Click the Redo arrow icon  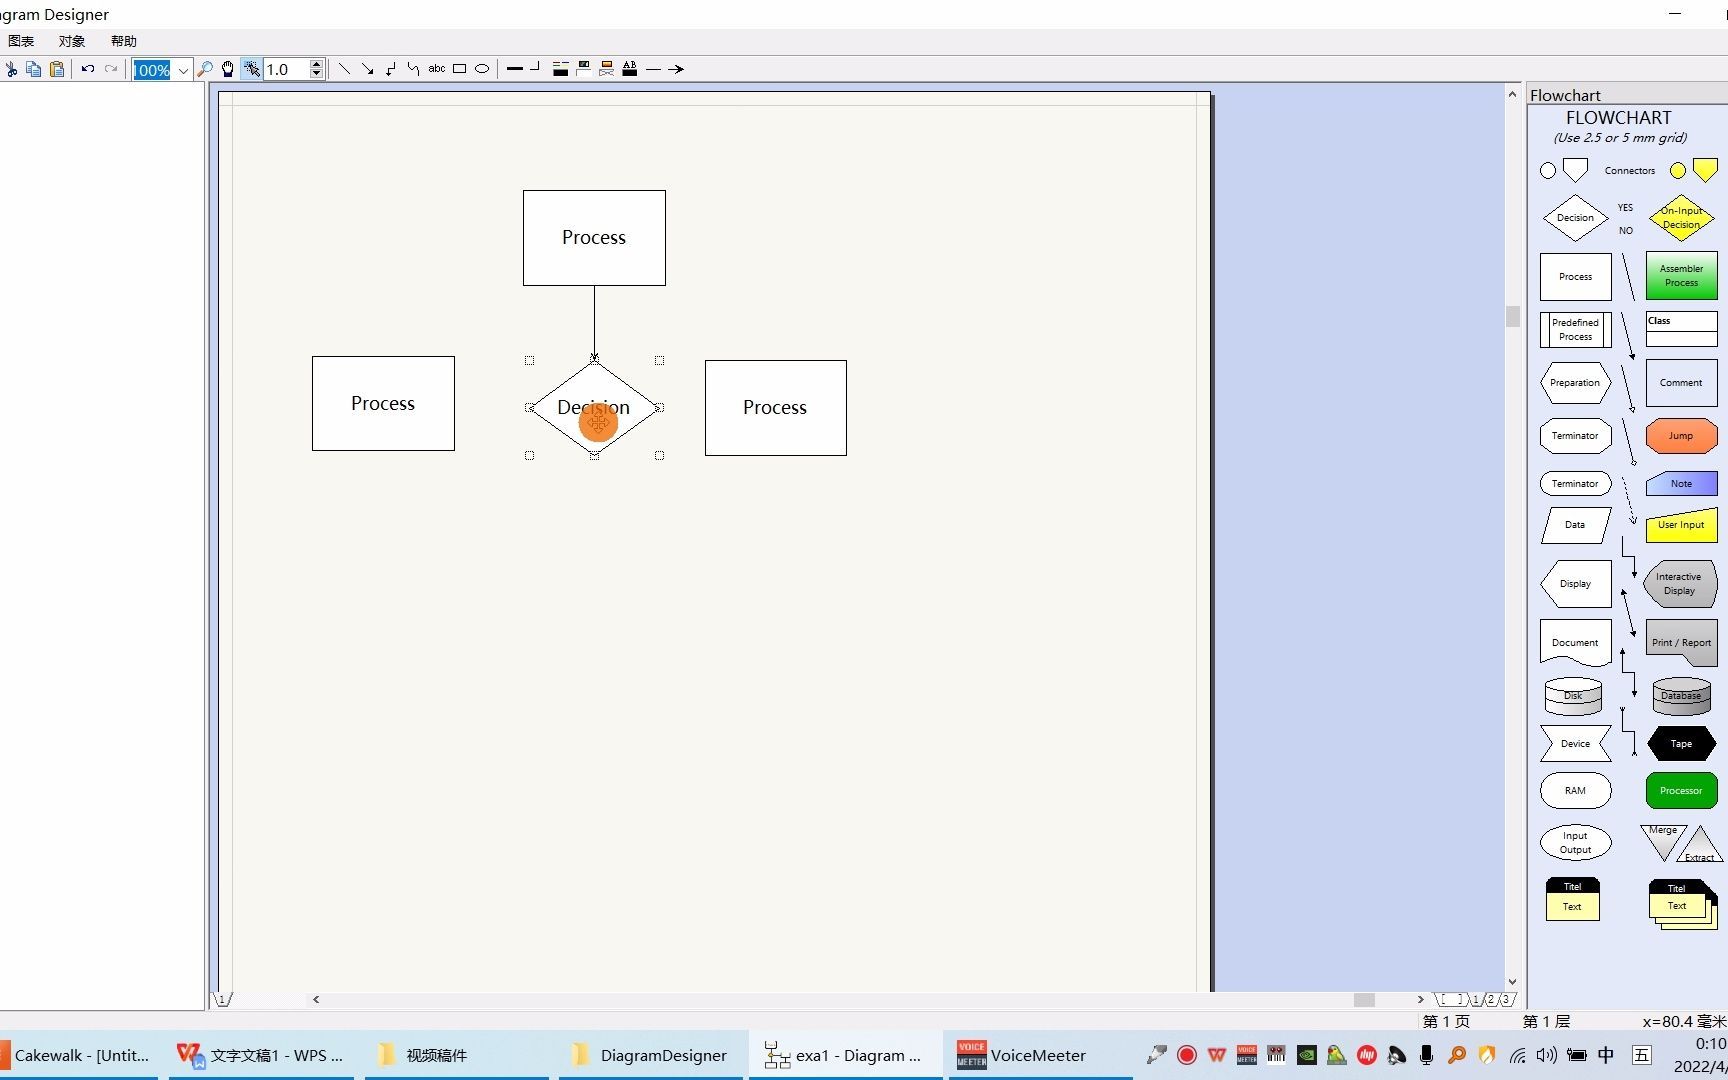coord(111,69)
